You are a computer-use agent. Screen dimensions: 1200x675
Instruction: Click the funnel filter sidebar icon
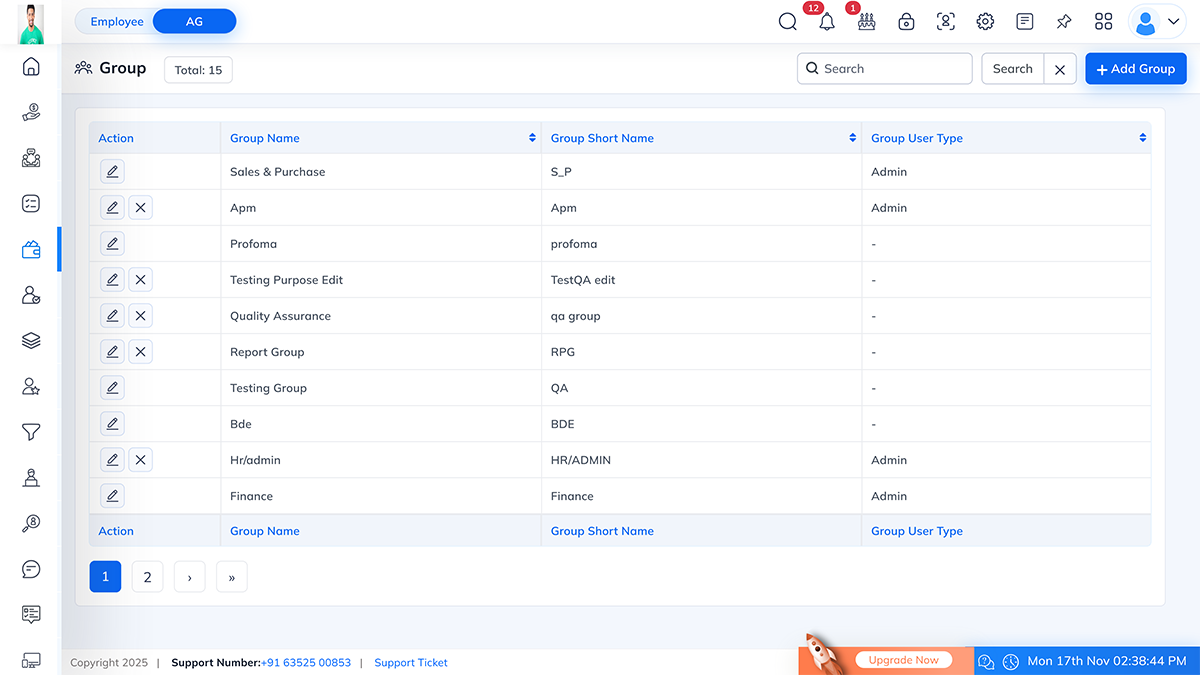tap(31, 432)
